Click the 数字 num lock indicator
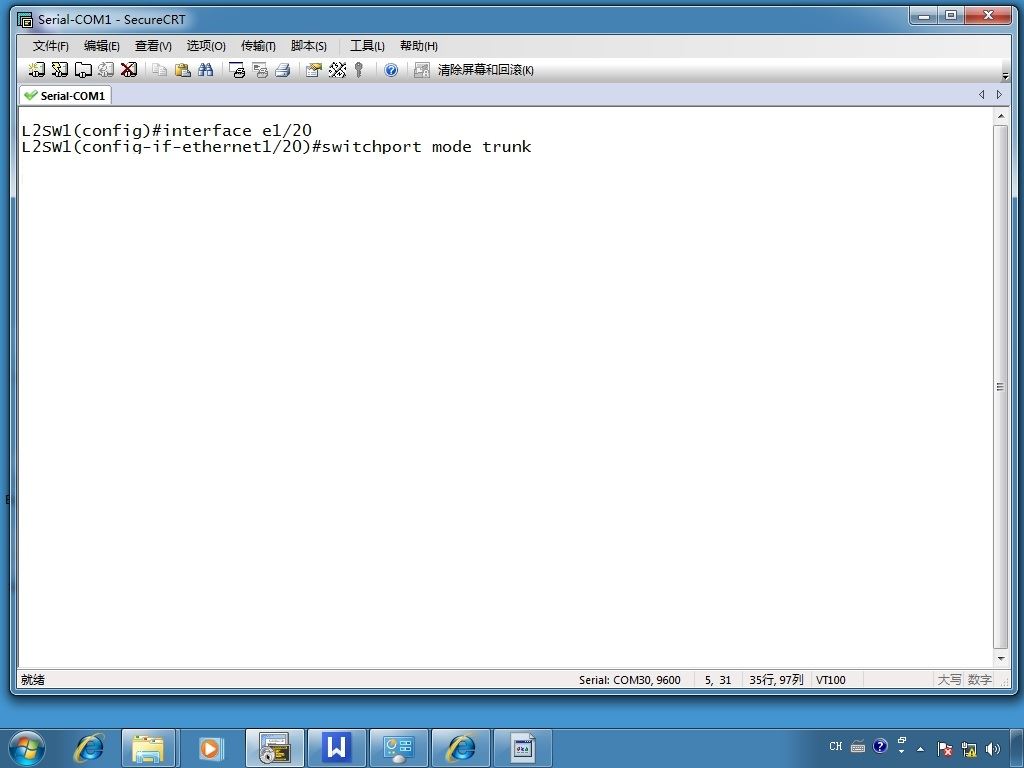Viewport: 1024px width, 768px height. point(980,680)
